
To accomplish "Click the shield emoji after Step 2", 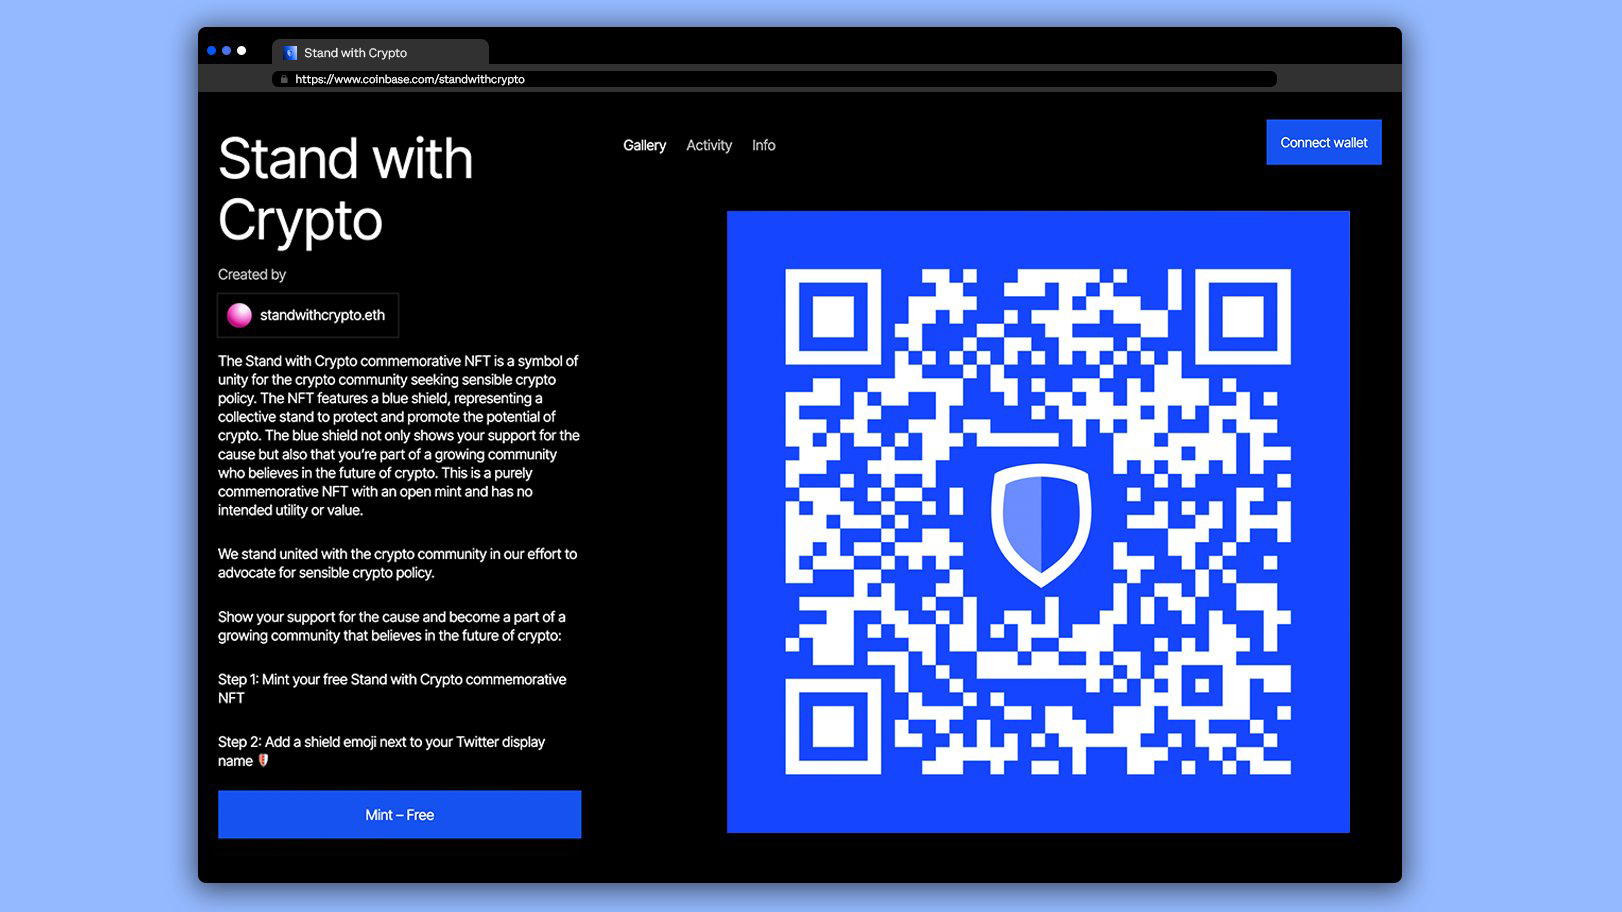I will coord(264,760).
